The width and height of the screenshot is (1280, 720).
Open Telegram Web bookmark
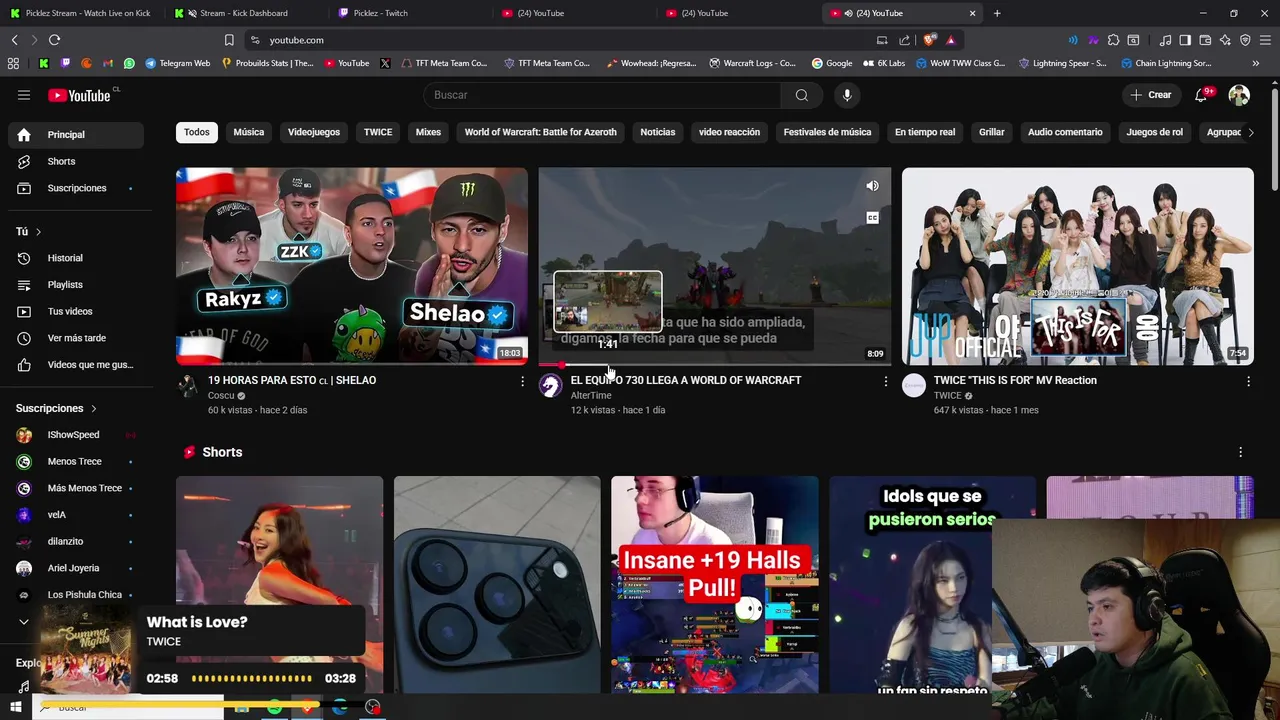point(178,63)
